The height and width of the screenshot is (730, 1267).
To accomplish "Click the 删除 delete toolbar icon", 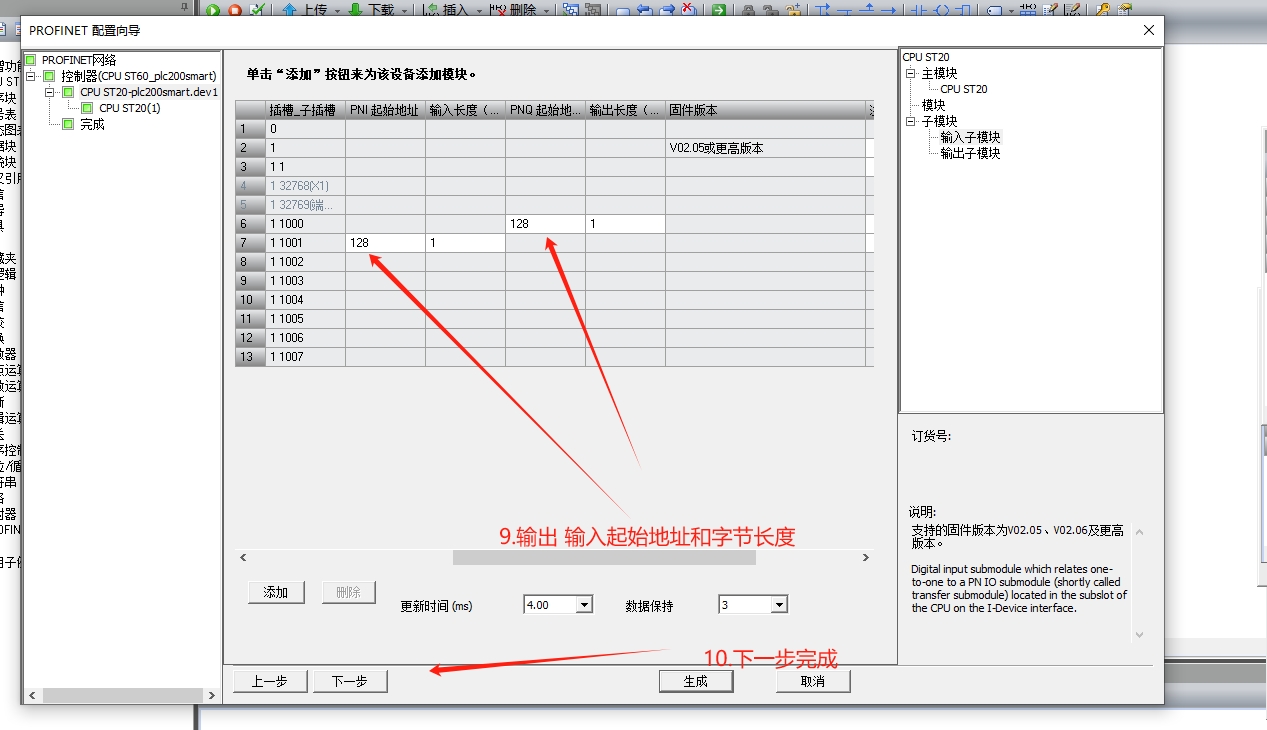I will [x=498, y=10].
